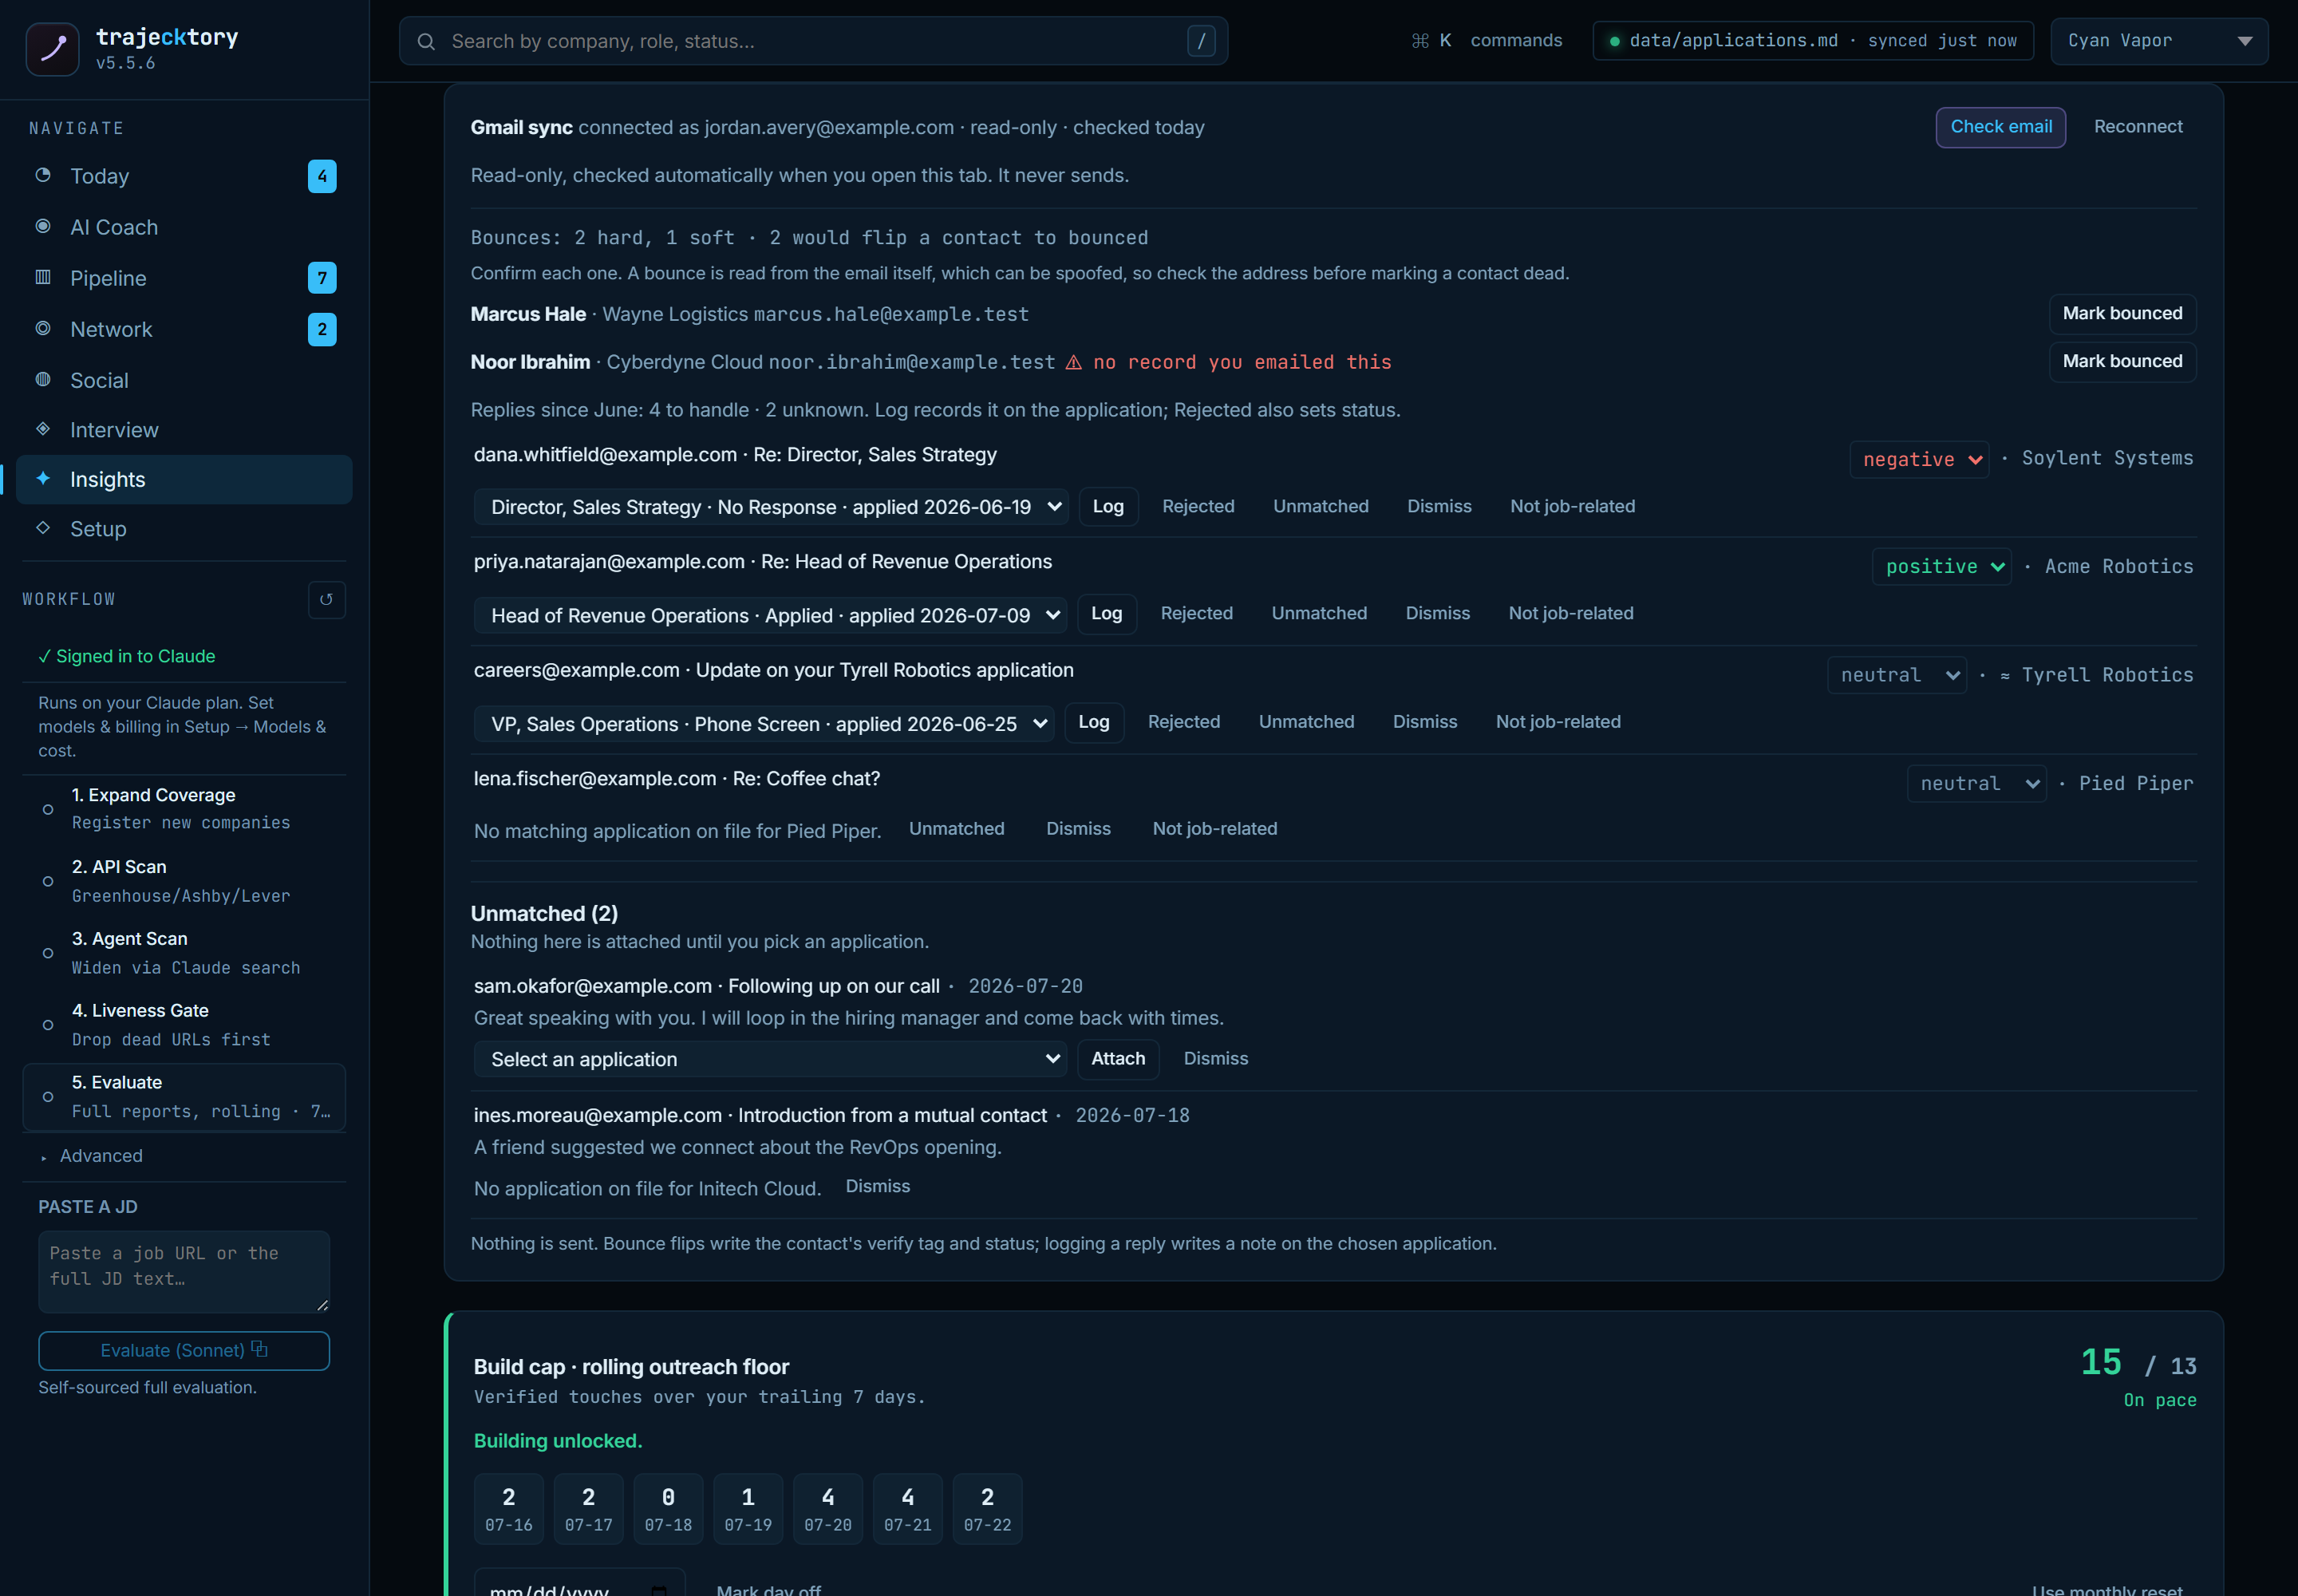
Task: Click the 07-20 daily touches tile
Action: click(x=828, y=1508)
